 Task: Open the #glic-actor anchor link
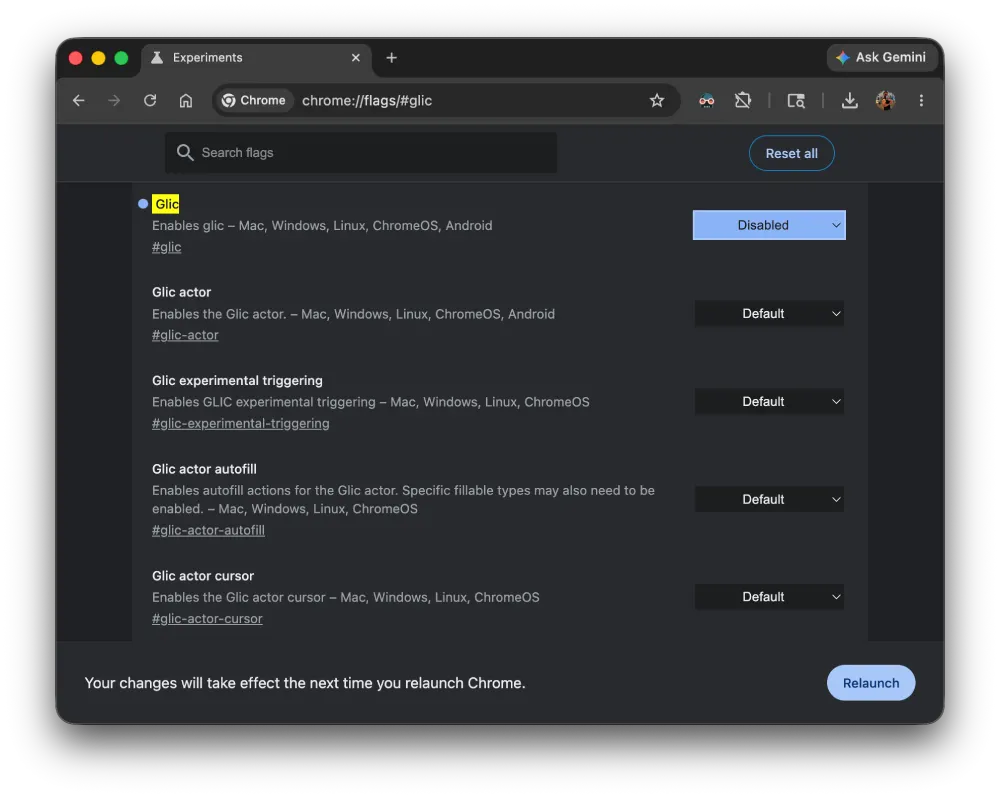pos(185,336)
